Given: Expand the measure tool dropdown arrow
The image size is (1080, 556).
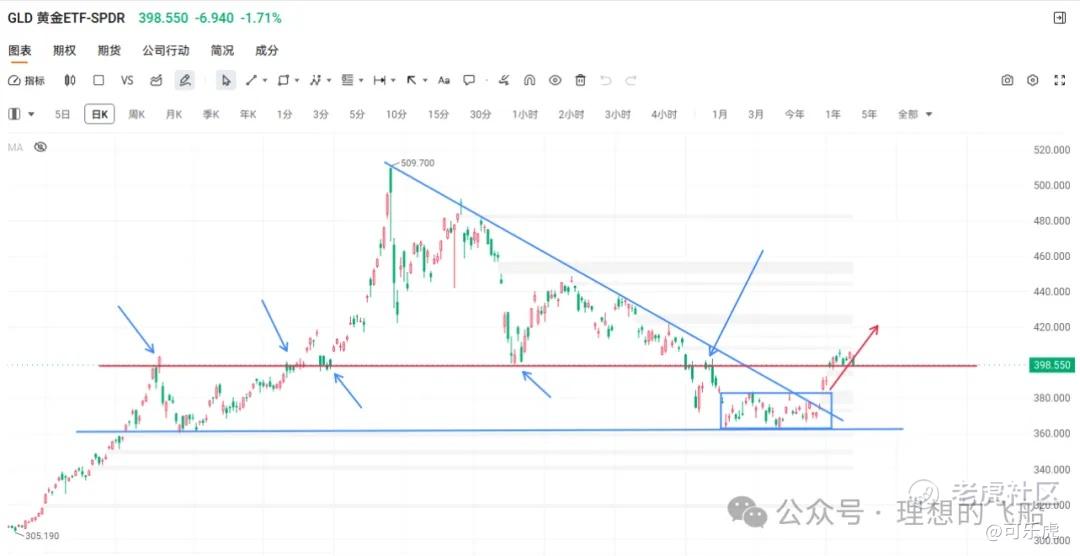Looking at the screenshot, I should 393,81.
